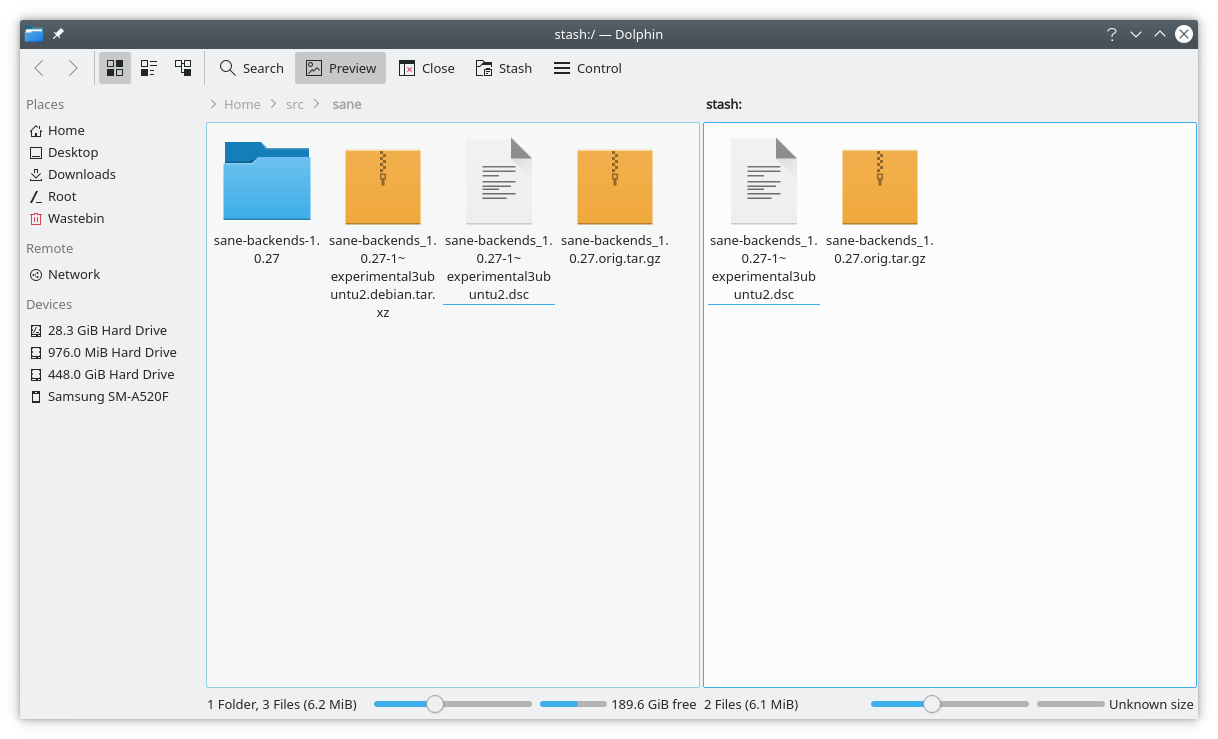Open Wastebin from Places panel
Image resolution: width=1218 pixels, height=739 pixels.
(x=75, y=218)
